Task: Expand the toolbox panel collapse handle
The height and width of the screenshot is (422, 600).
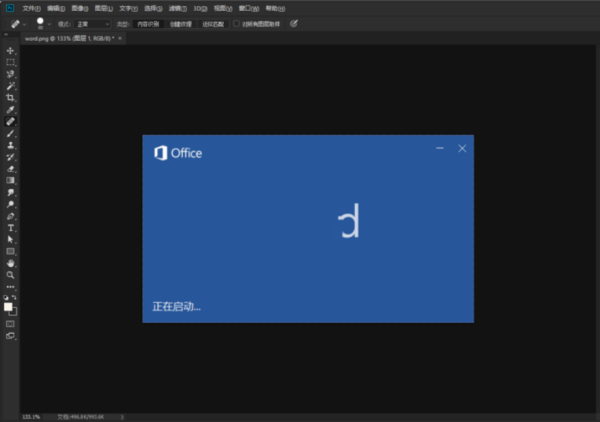Action: pos(6,34)
